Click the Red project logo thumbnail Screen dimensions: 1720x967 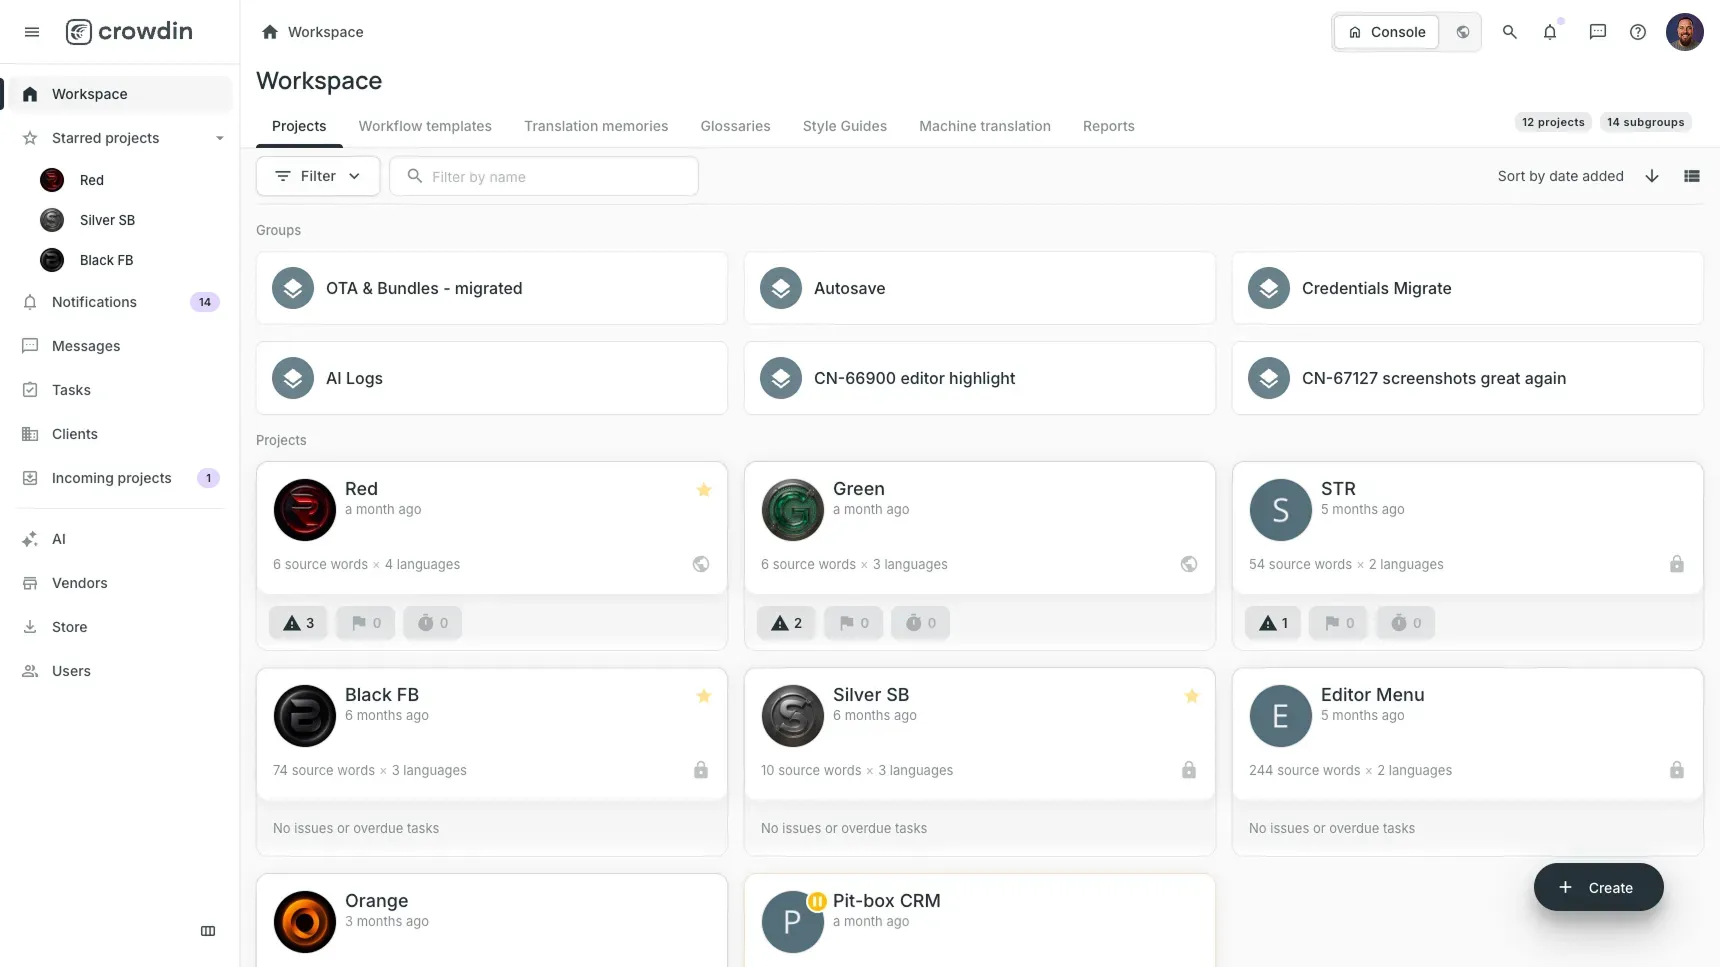point(305,510)
